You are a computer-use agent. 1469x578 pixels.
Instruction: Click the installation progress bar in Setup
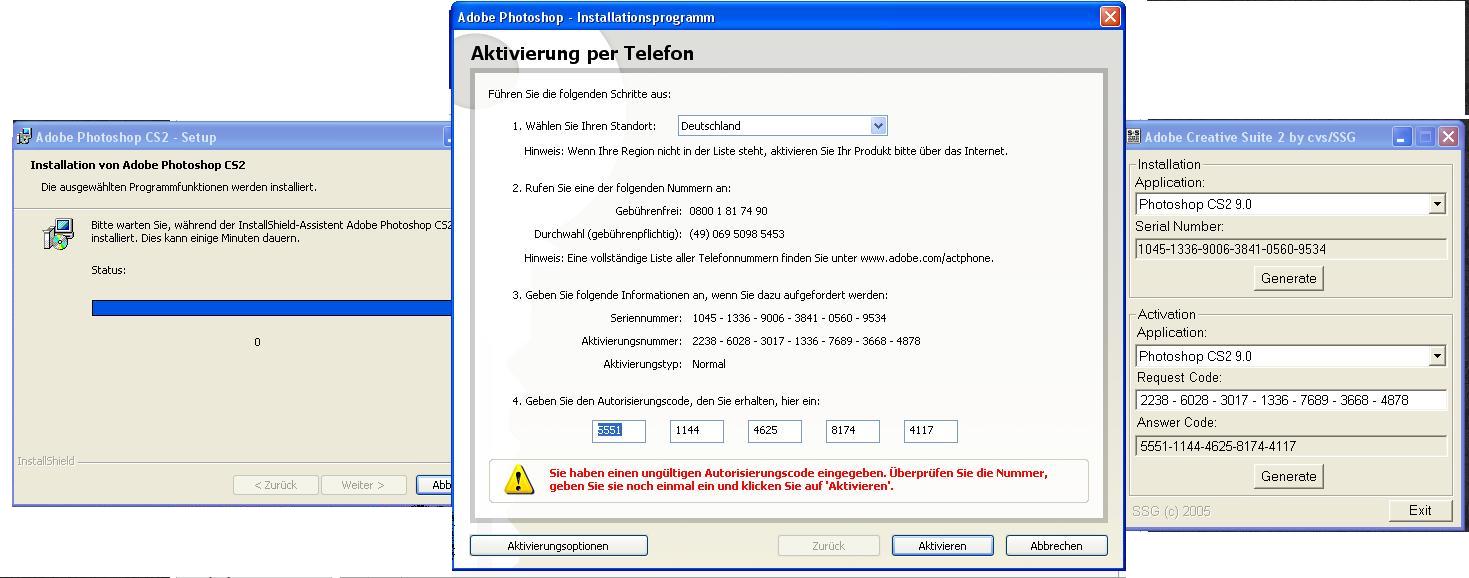pyautogui.click(x=272, y=308)
